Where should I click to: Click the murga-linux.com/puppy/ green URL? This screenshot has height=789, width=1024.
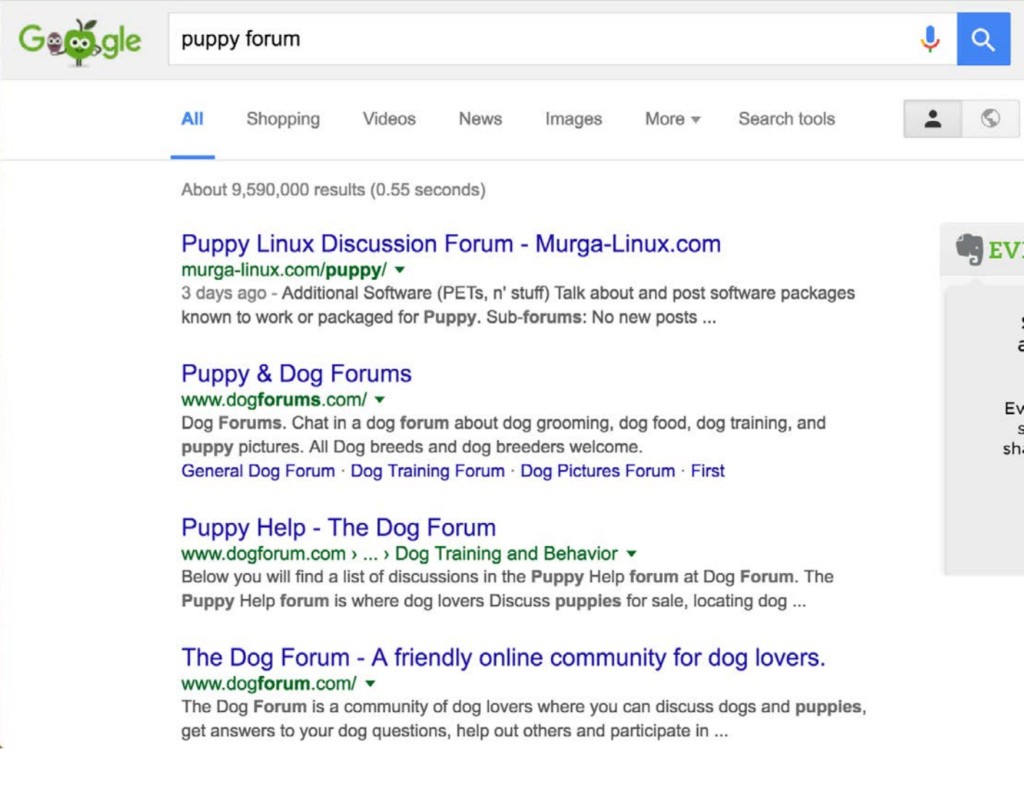pyautogui.click(x=284, y=270)
